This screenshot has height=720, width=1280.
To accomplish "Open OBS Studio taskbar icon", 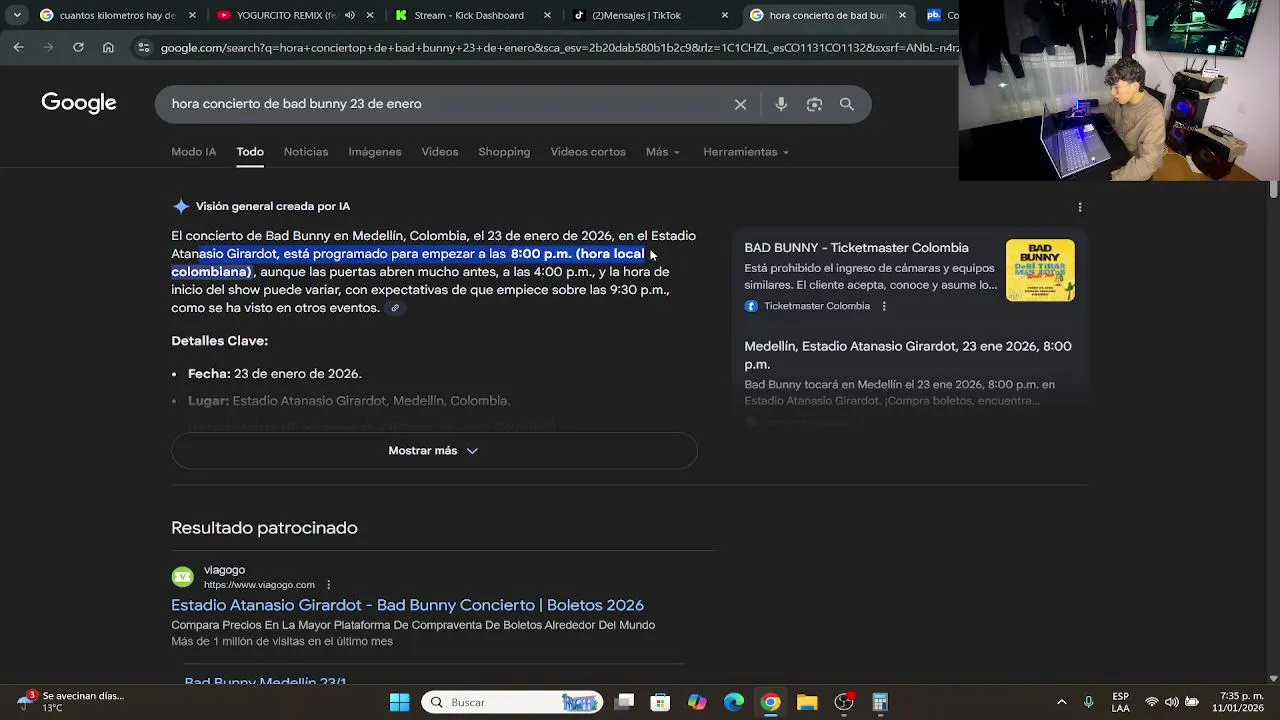I will pos(844,702).
